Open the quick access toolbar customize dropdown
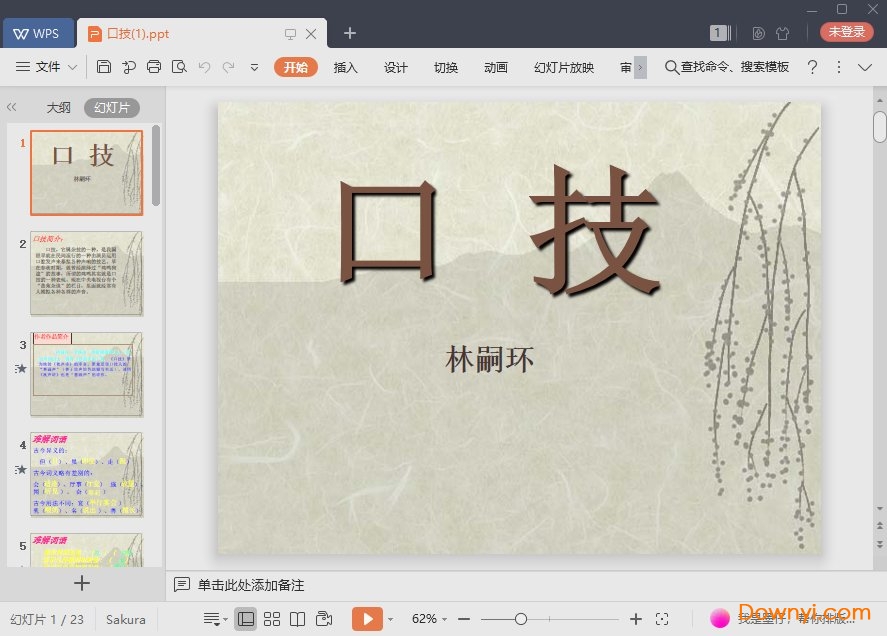Image resolution: width=887 pixels, height=636 pixels. 253,67
